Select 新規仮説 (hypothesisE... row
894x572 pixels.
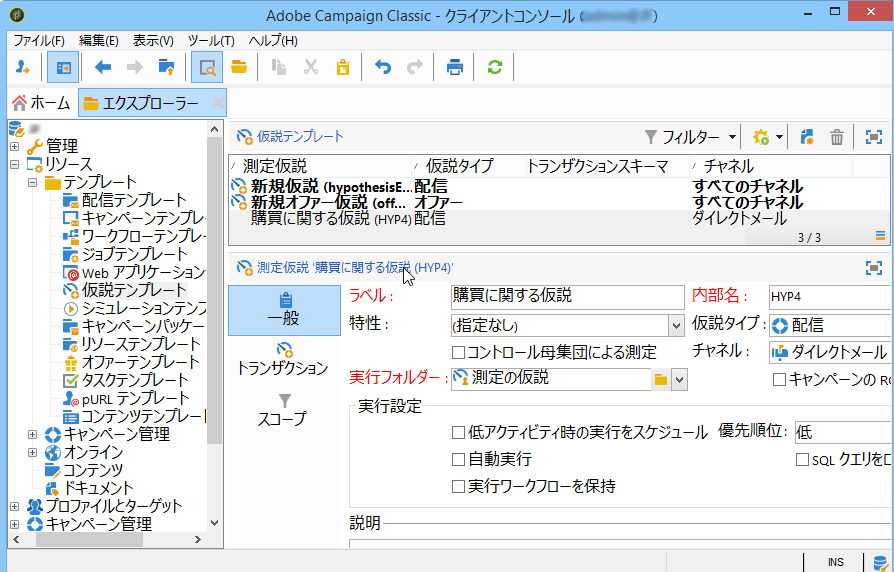tap(559, 186)
